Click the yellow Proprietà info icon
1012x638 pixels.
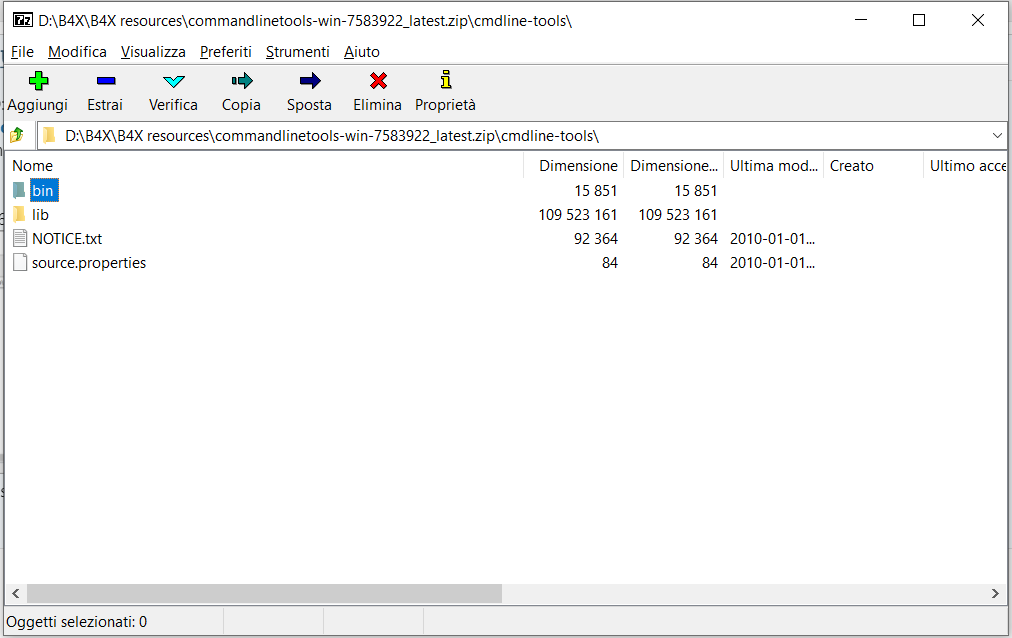[x=446, y=79]
